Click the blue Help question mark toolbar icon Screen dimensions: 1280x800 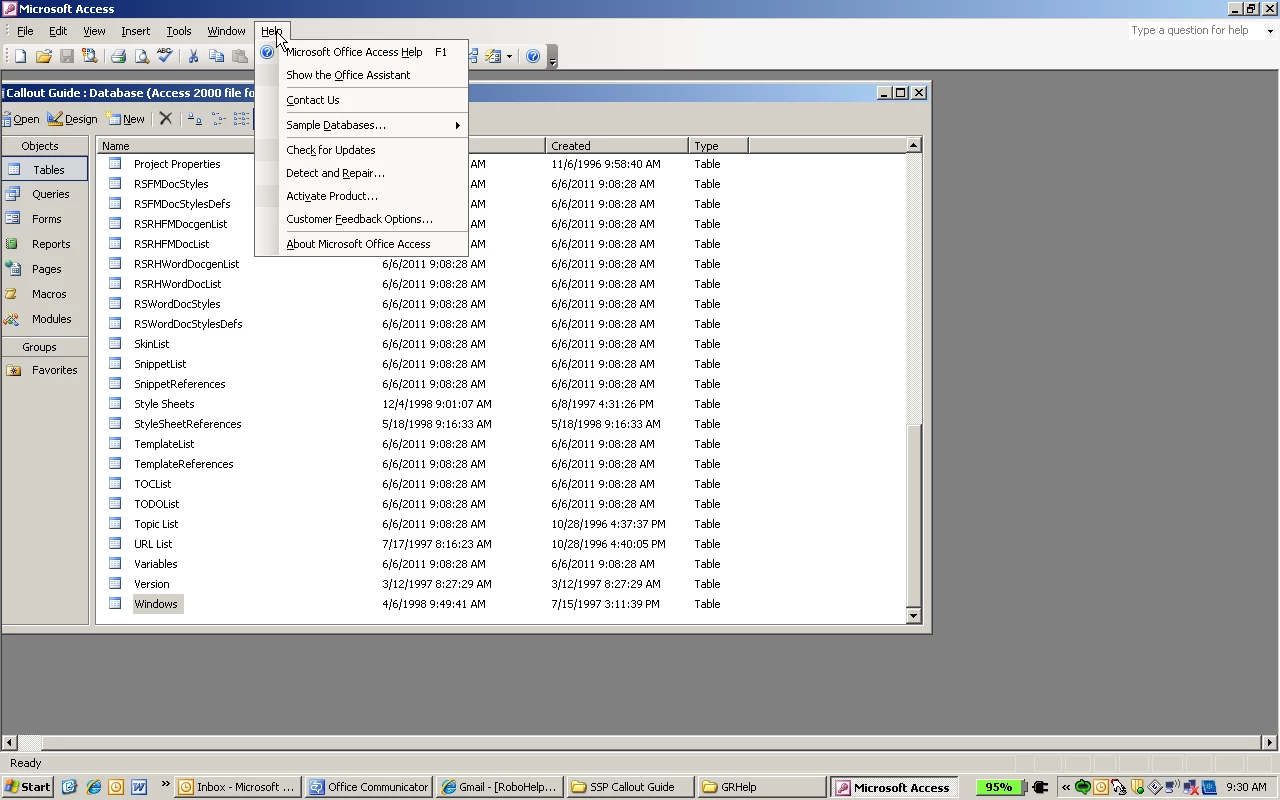pos(533,57)
